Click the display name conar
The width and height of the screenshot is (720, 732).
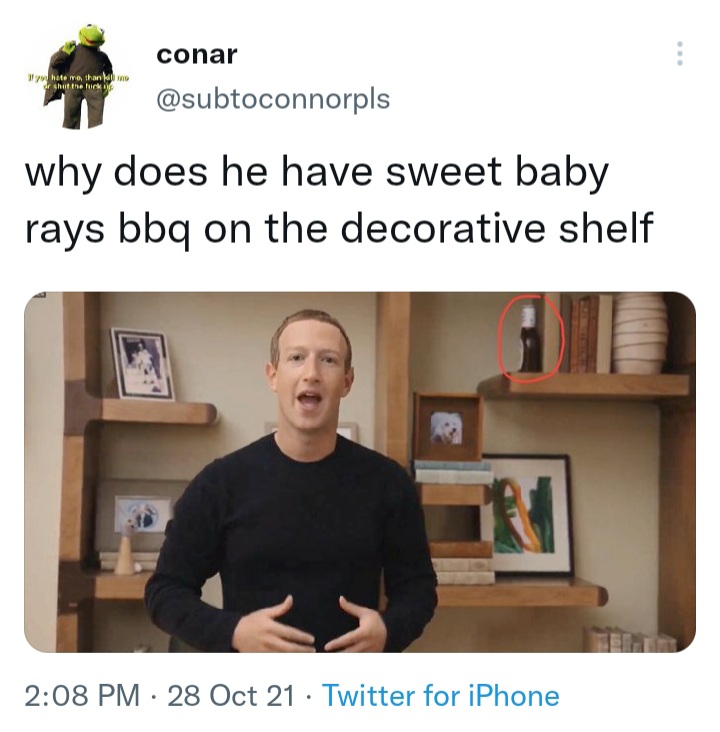pyautogui.click(x=197, y=55)
